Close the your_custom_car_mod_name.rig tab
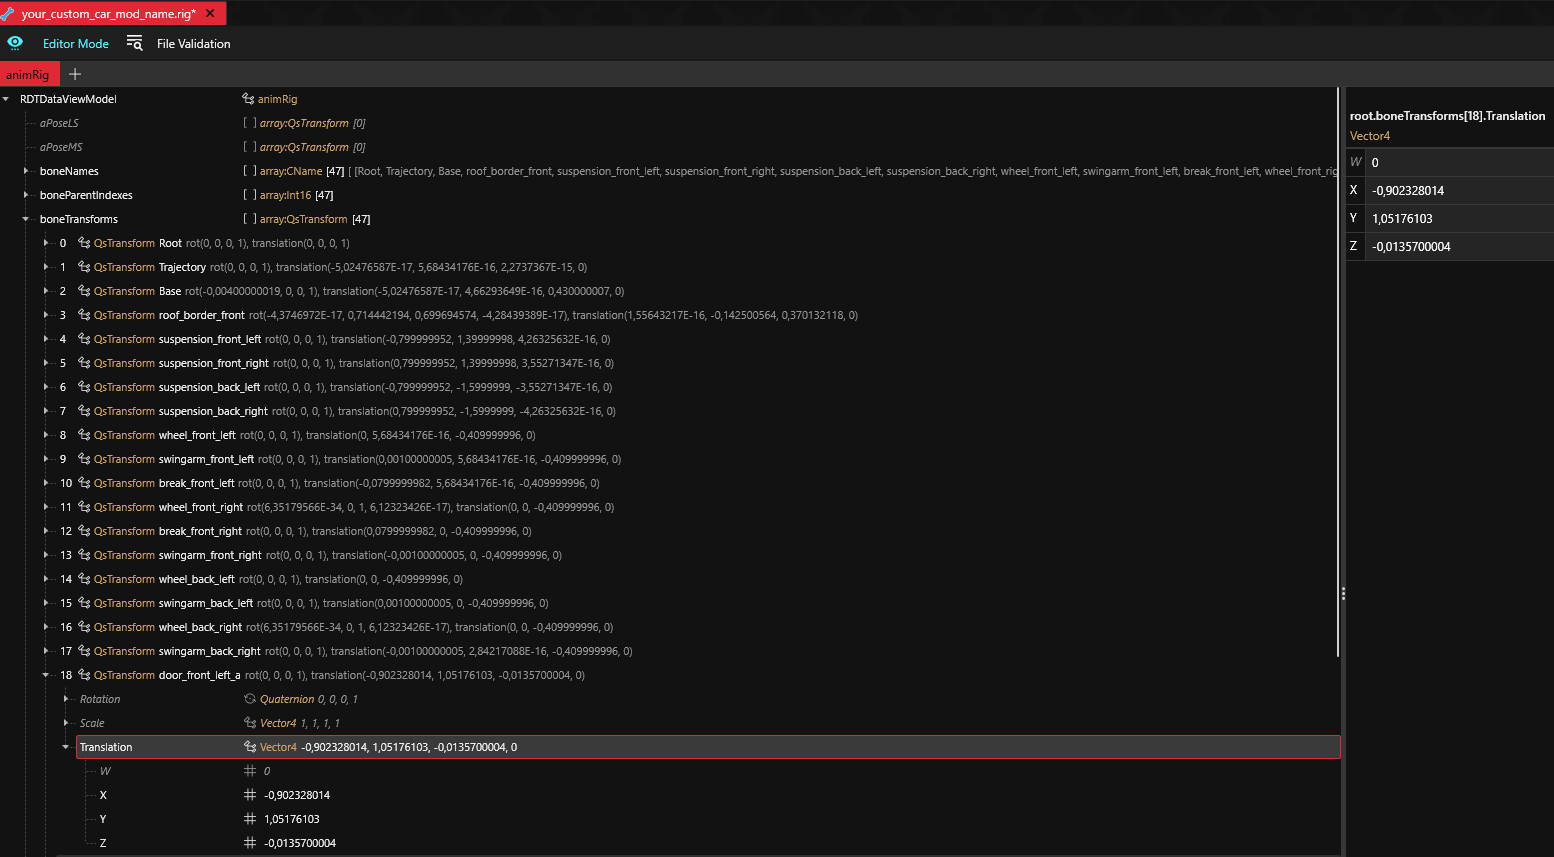Image resolution: width=1554 pixels, height=857 pixels. pos(210,14)
